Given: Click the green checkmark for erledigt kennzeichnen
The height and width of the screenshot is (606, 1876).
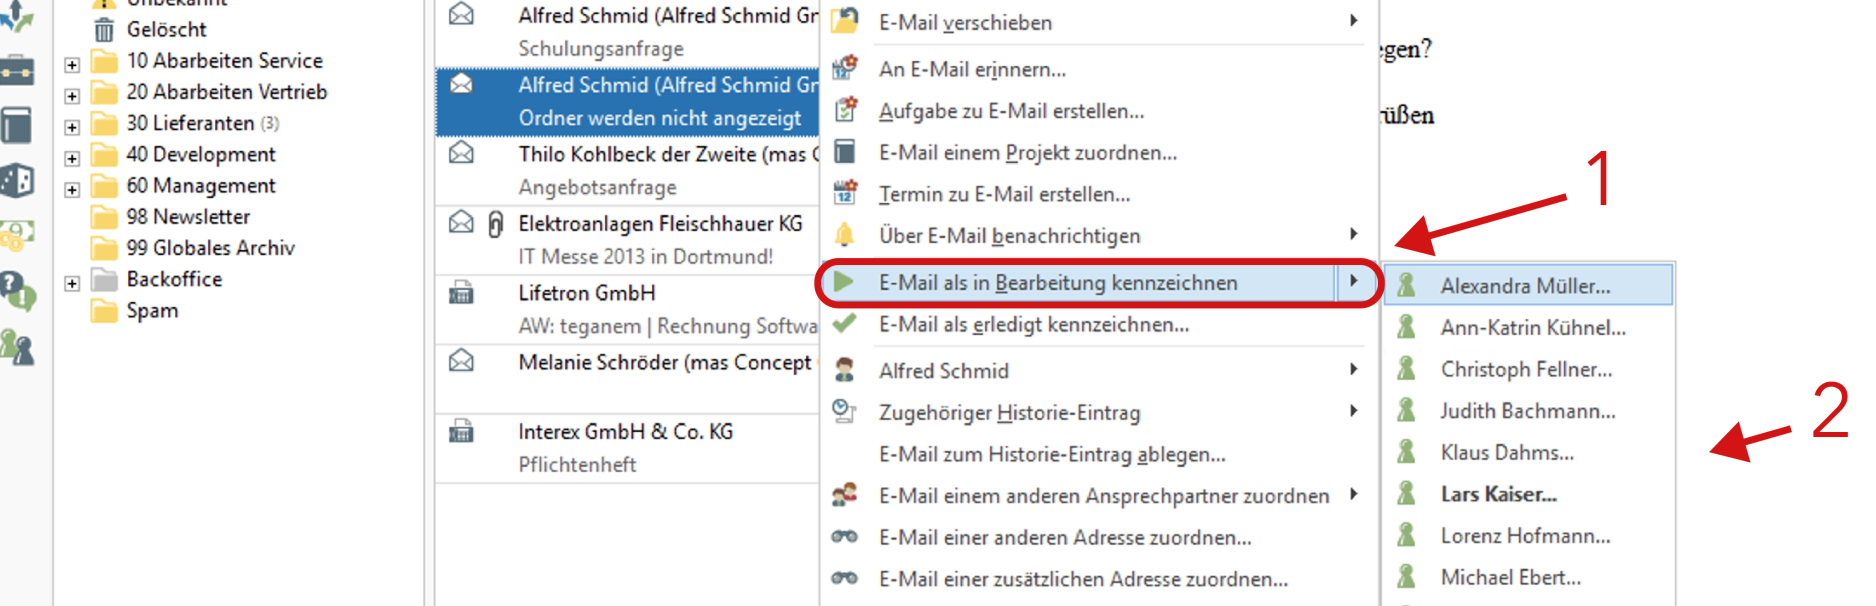Looking at the screenshot, I should (845, 324).
